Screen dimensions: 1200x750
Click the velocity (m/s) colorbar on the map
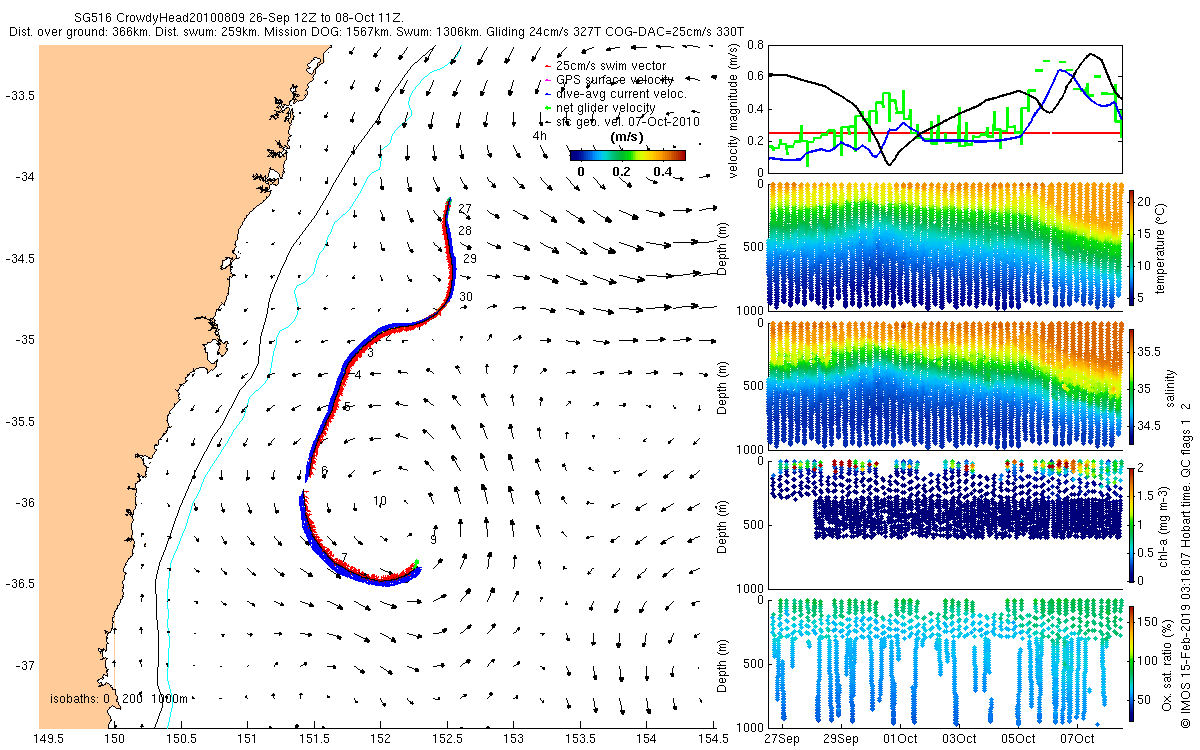627,155
